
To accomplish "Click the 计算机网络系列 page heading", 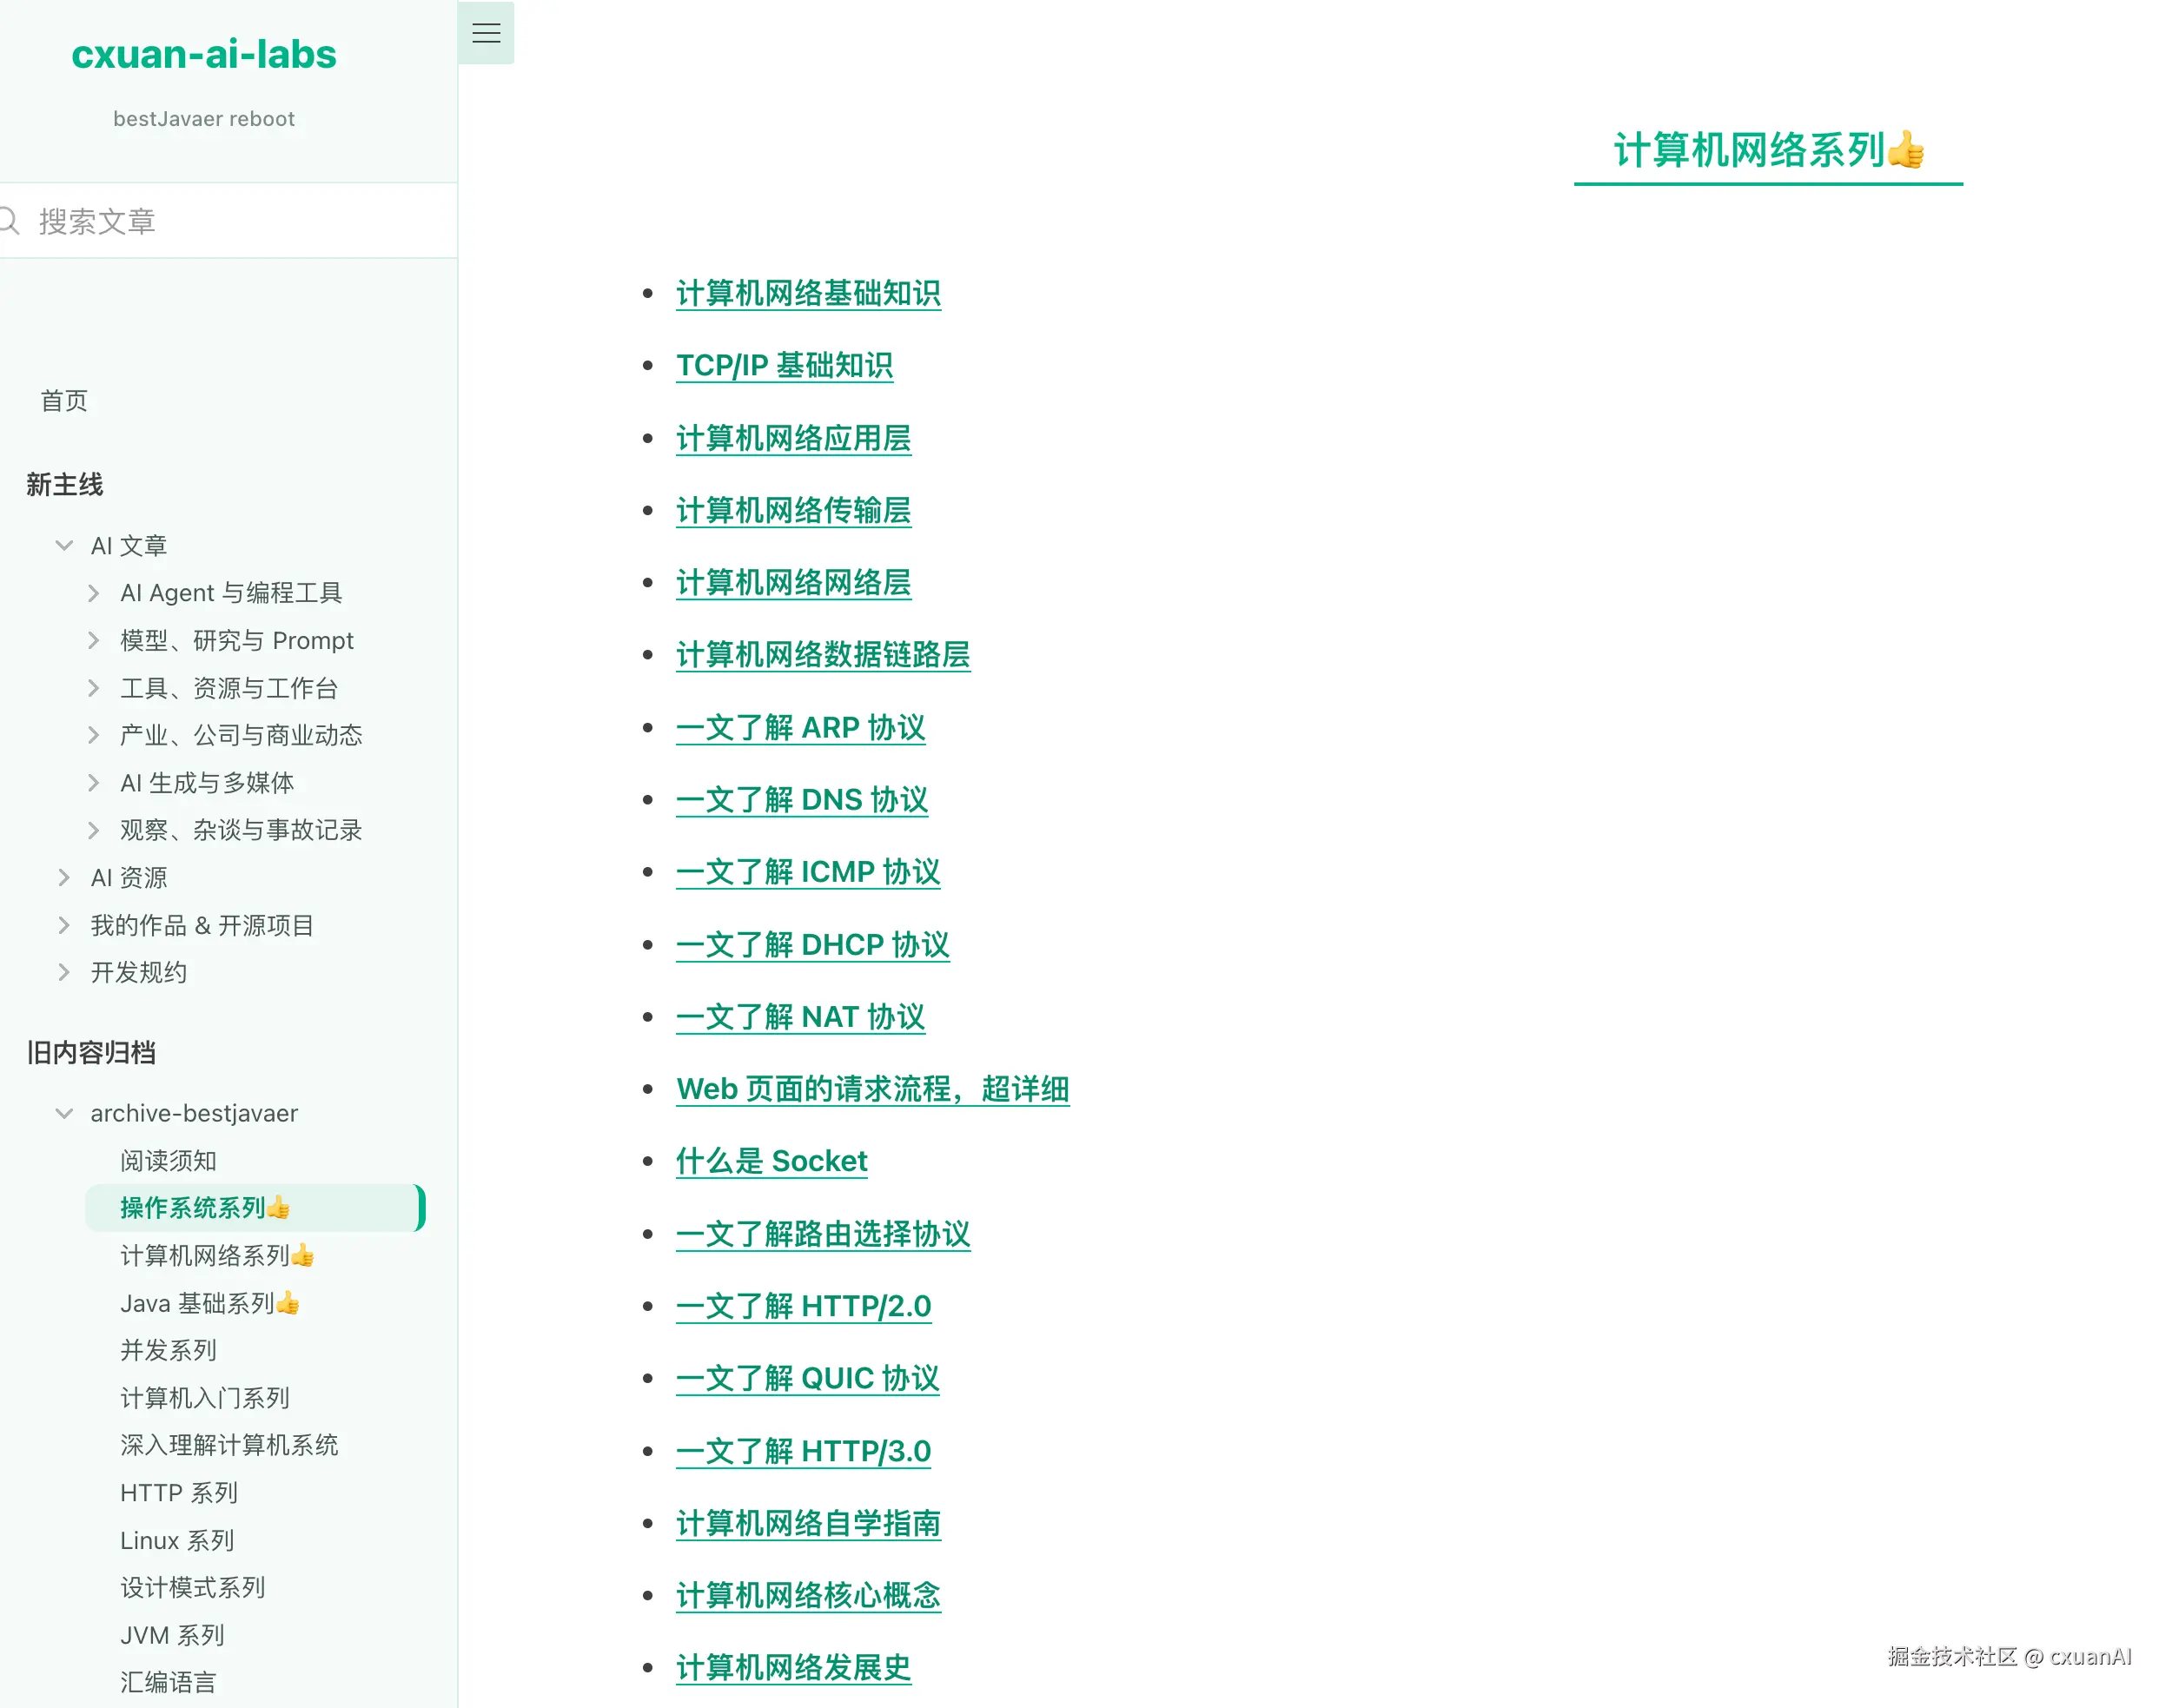I will (x=1768, y=150).
